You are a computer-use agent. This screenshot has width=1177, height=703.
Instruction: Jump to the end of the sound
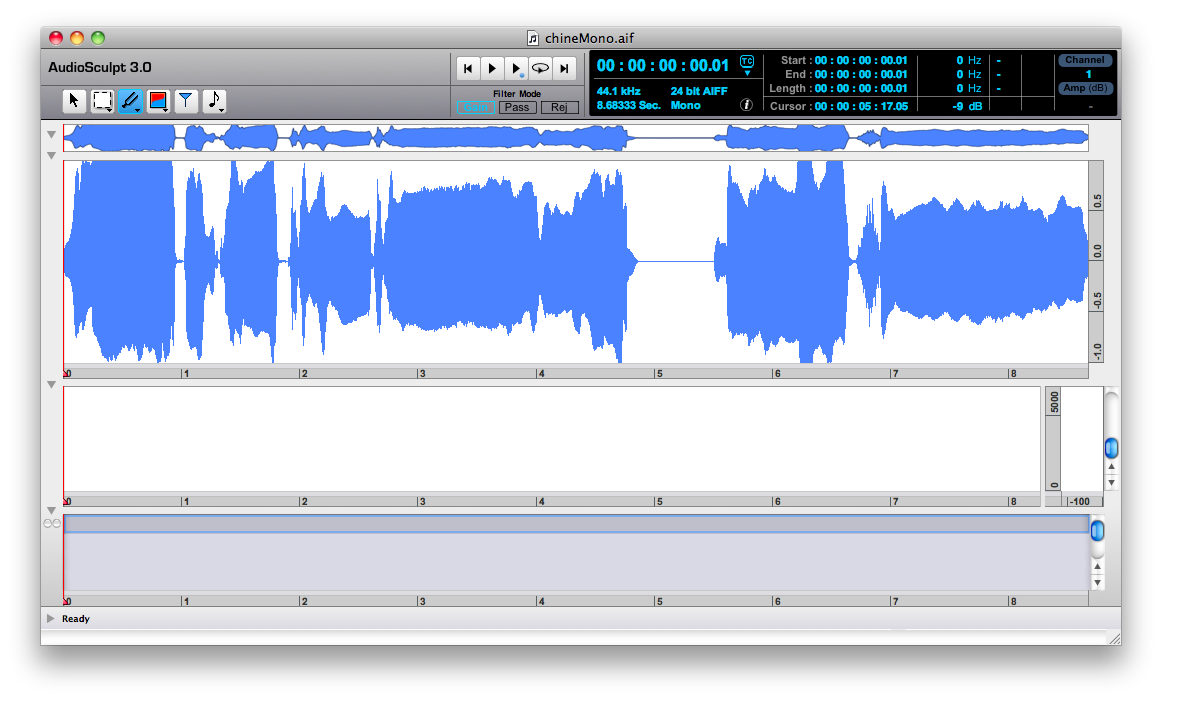(564, 68)
